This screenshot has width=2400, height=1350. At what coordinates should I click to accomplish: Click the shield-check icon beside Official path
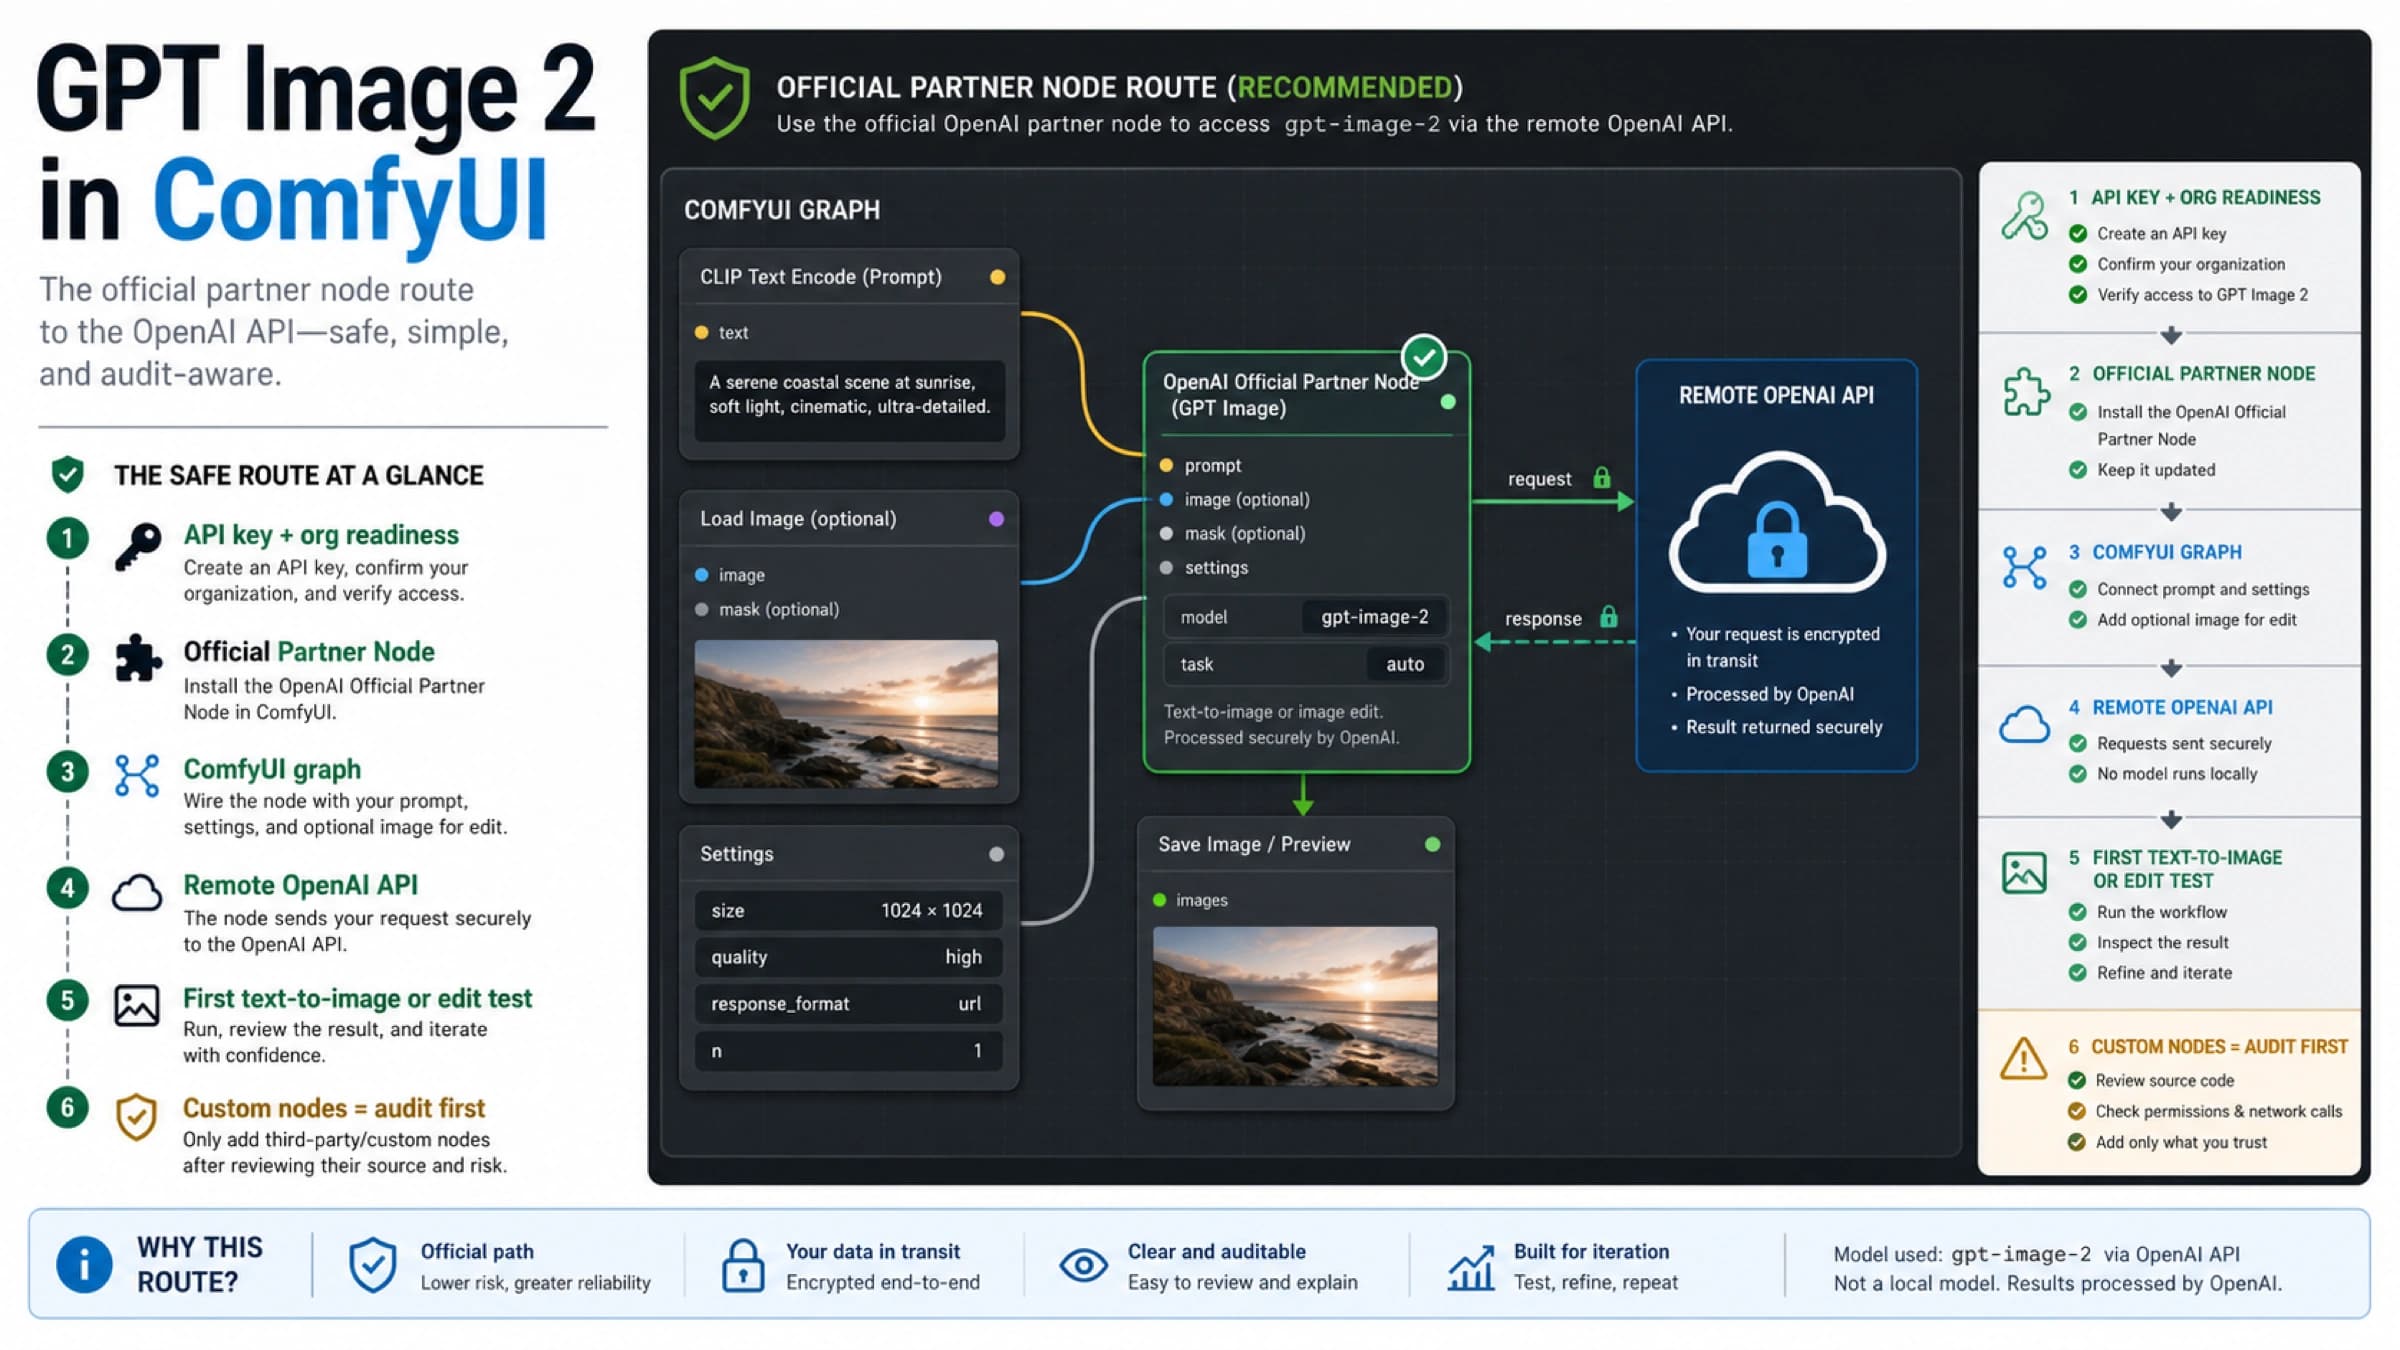[x=372, y=1265]
